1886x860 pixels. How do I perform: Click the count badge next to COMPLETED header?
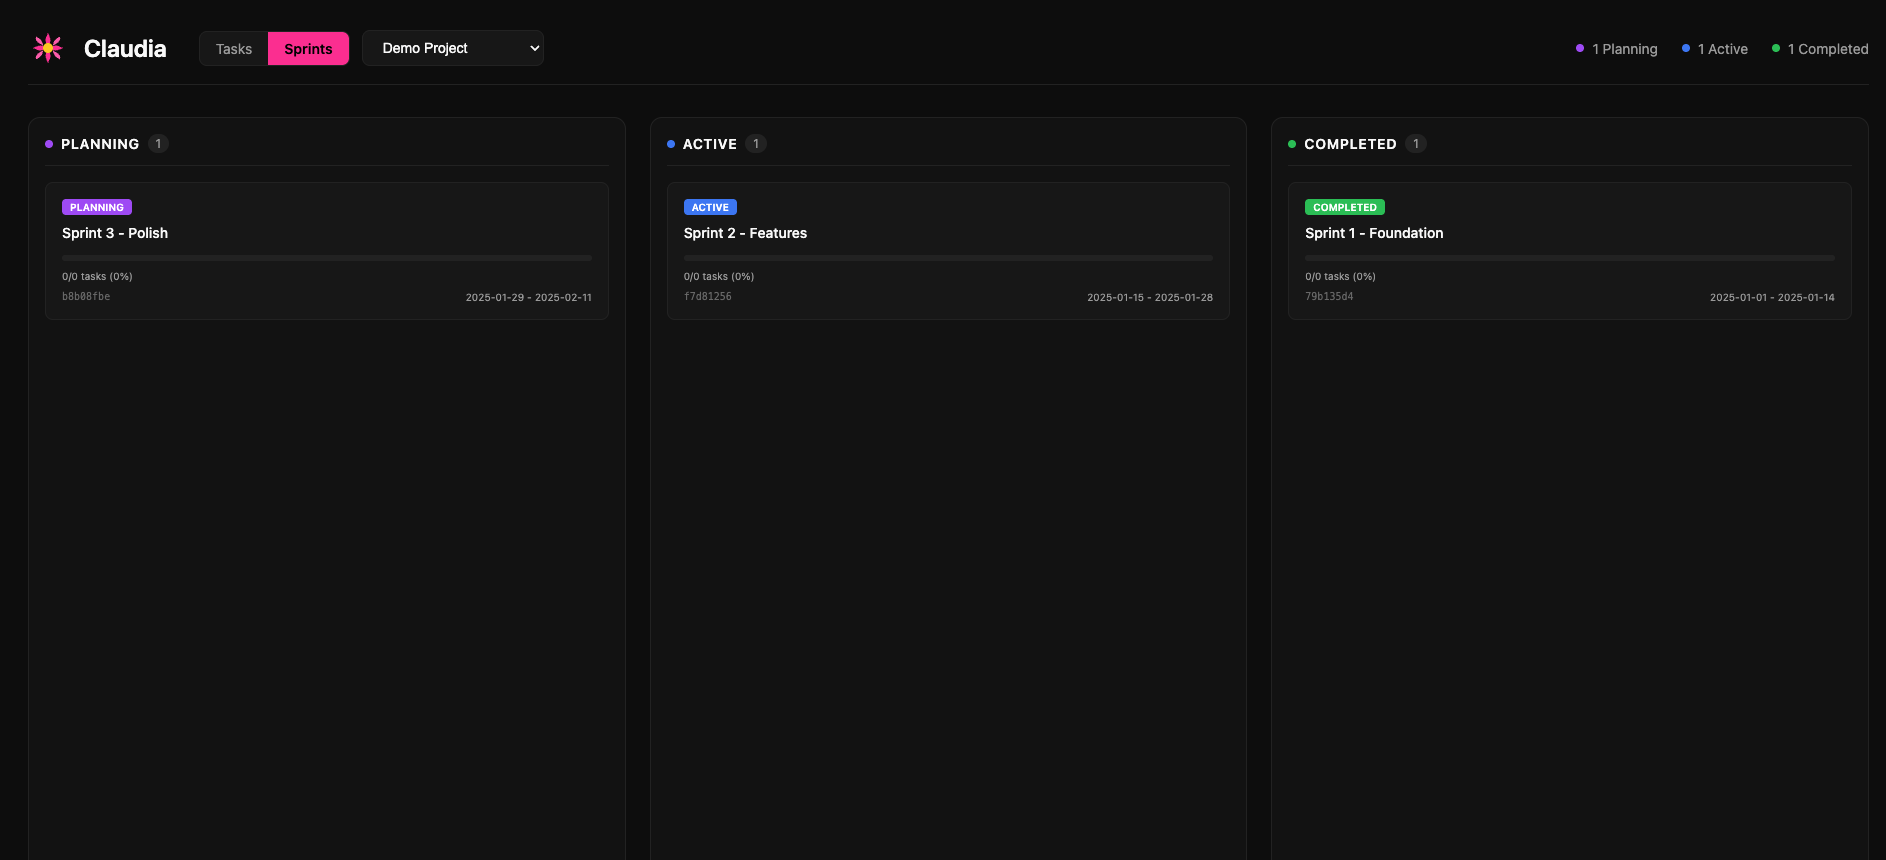pos(1415,144)
